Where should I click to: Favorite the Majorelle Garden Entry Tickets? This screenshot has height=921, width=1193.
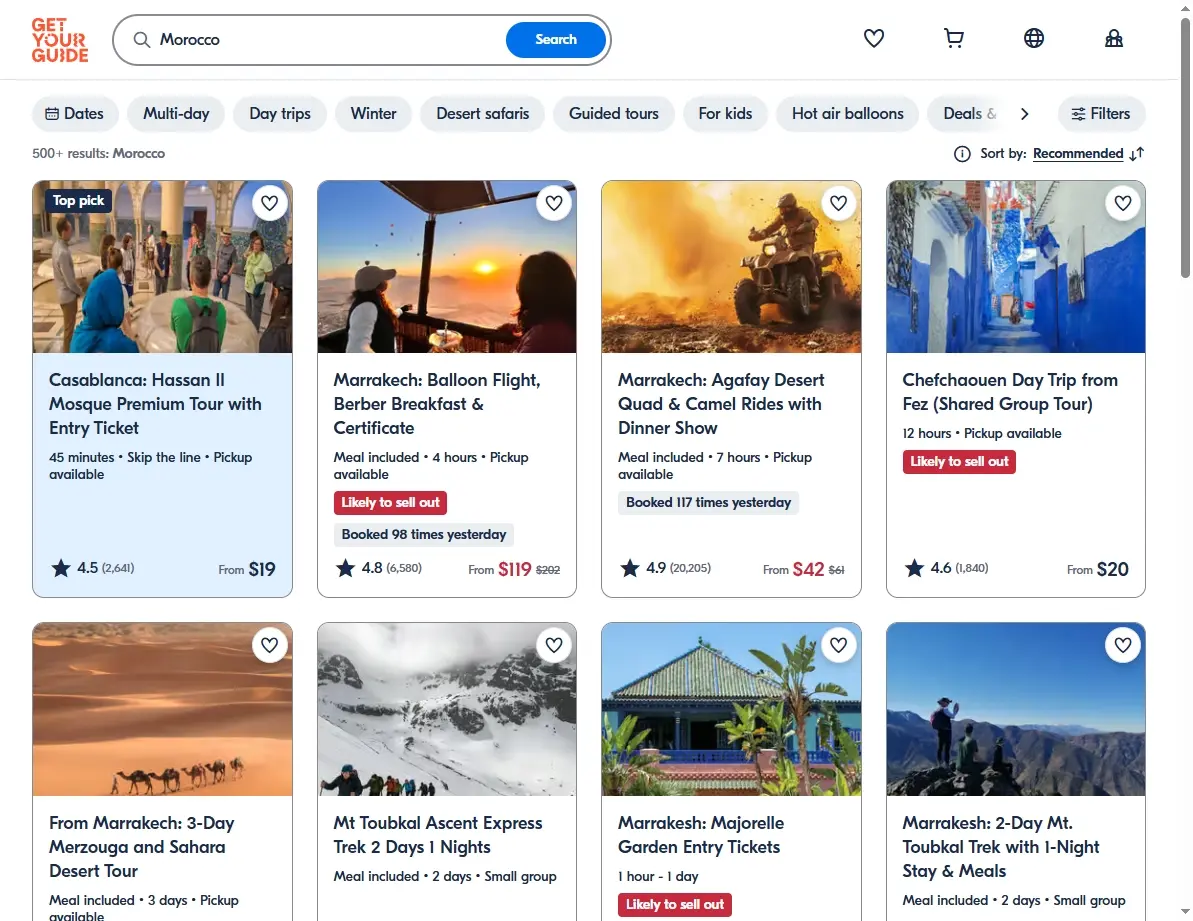pos(838,645)
